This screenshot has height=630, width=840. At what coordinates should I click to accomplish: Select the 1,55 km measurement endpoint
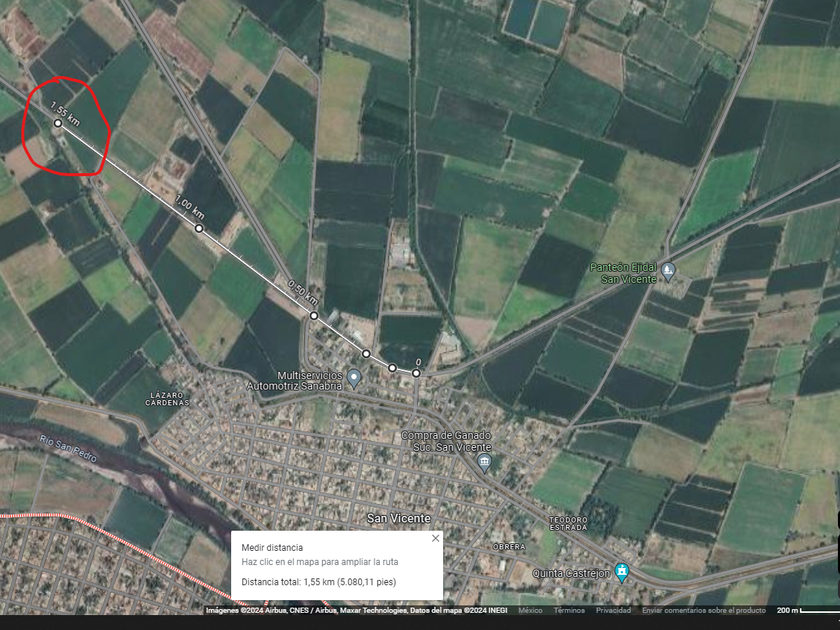pyautogui.click(x=58, y=123)
